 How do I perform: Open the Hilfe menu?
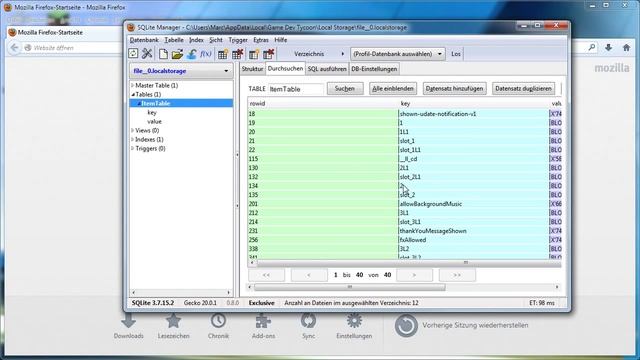pyautogui.click(x=281, y=40)
